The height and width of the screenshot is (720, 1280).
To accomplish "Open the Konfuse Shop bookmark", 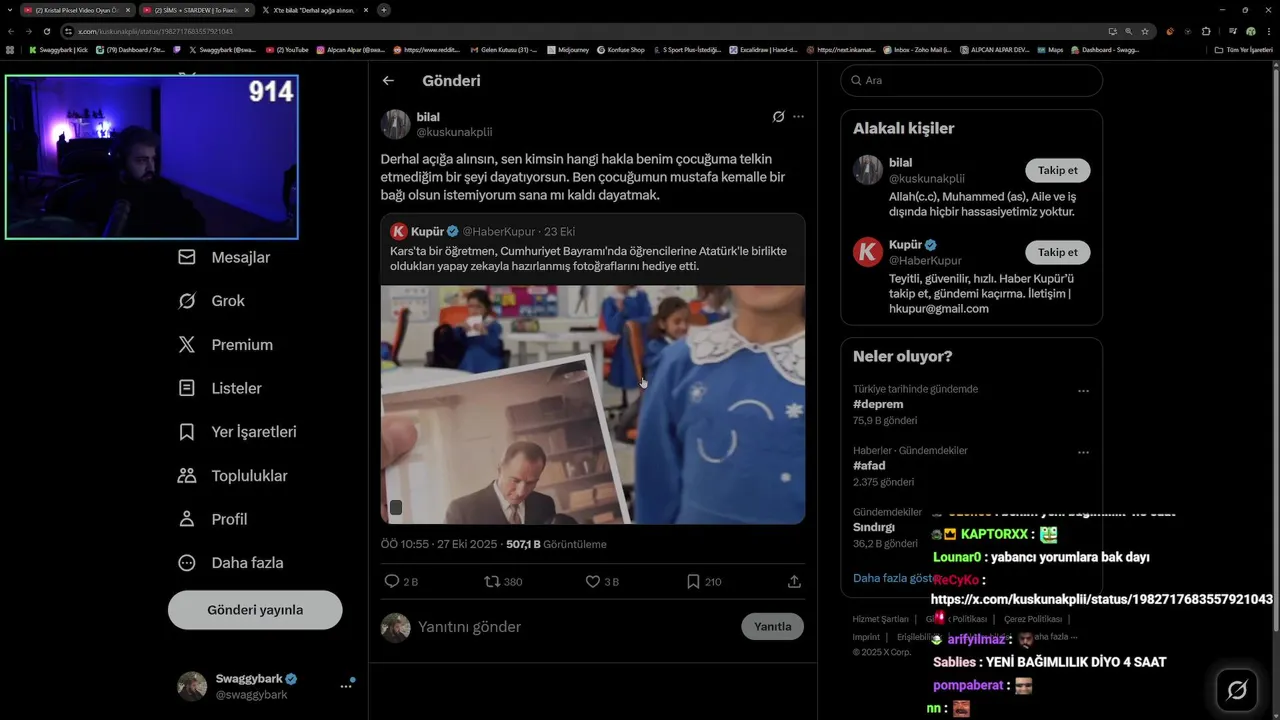I will point(620,49).
